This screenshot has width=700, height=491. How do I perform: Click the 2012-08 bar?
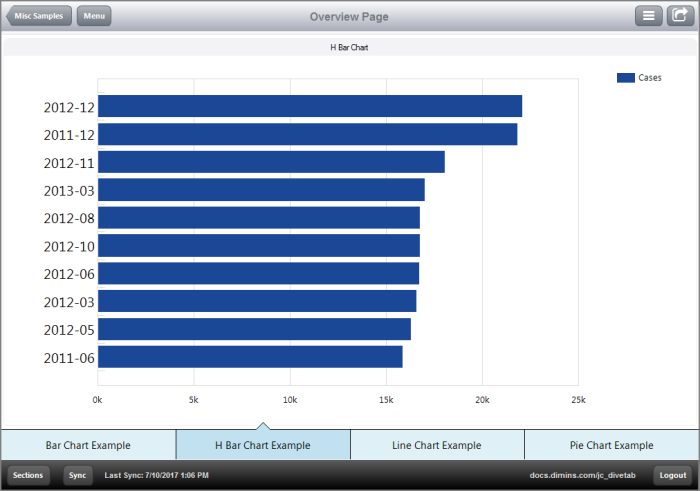point(258,218)
